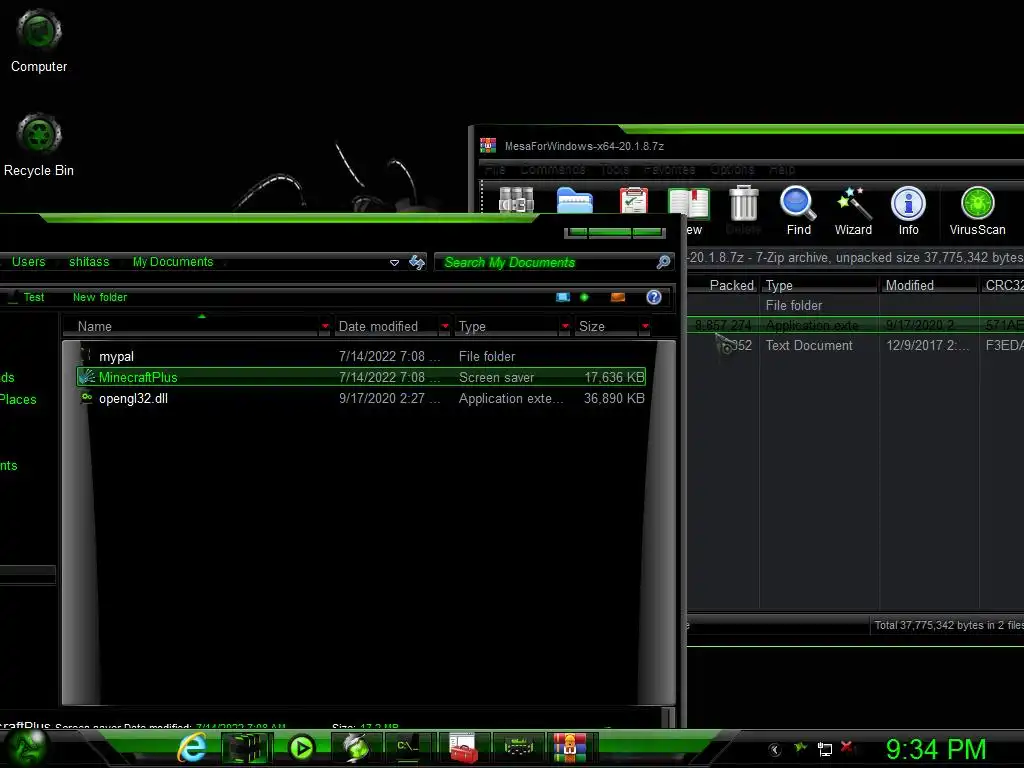Open the Commands menu in WinRAR

tap(552, 170)
